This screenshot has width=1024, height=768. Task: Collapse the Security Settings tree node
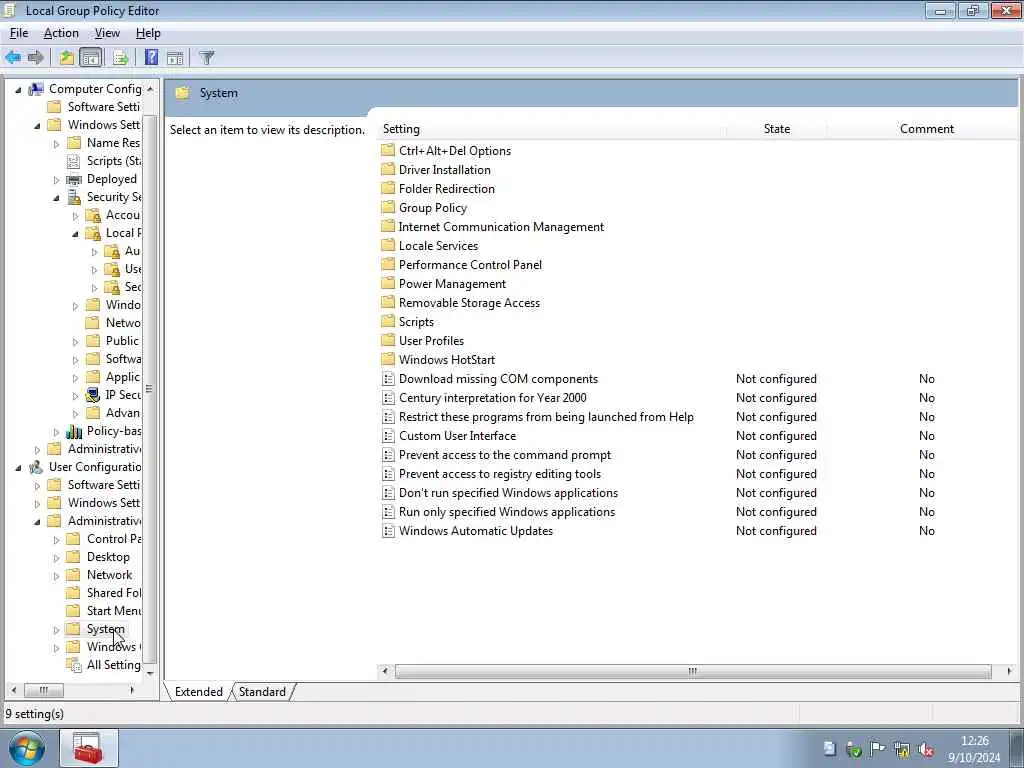[56, 197]
